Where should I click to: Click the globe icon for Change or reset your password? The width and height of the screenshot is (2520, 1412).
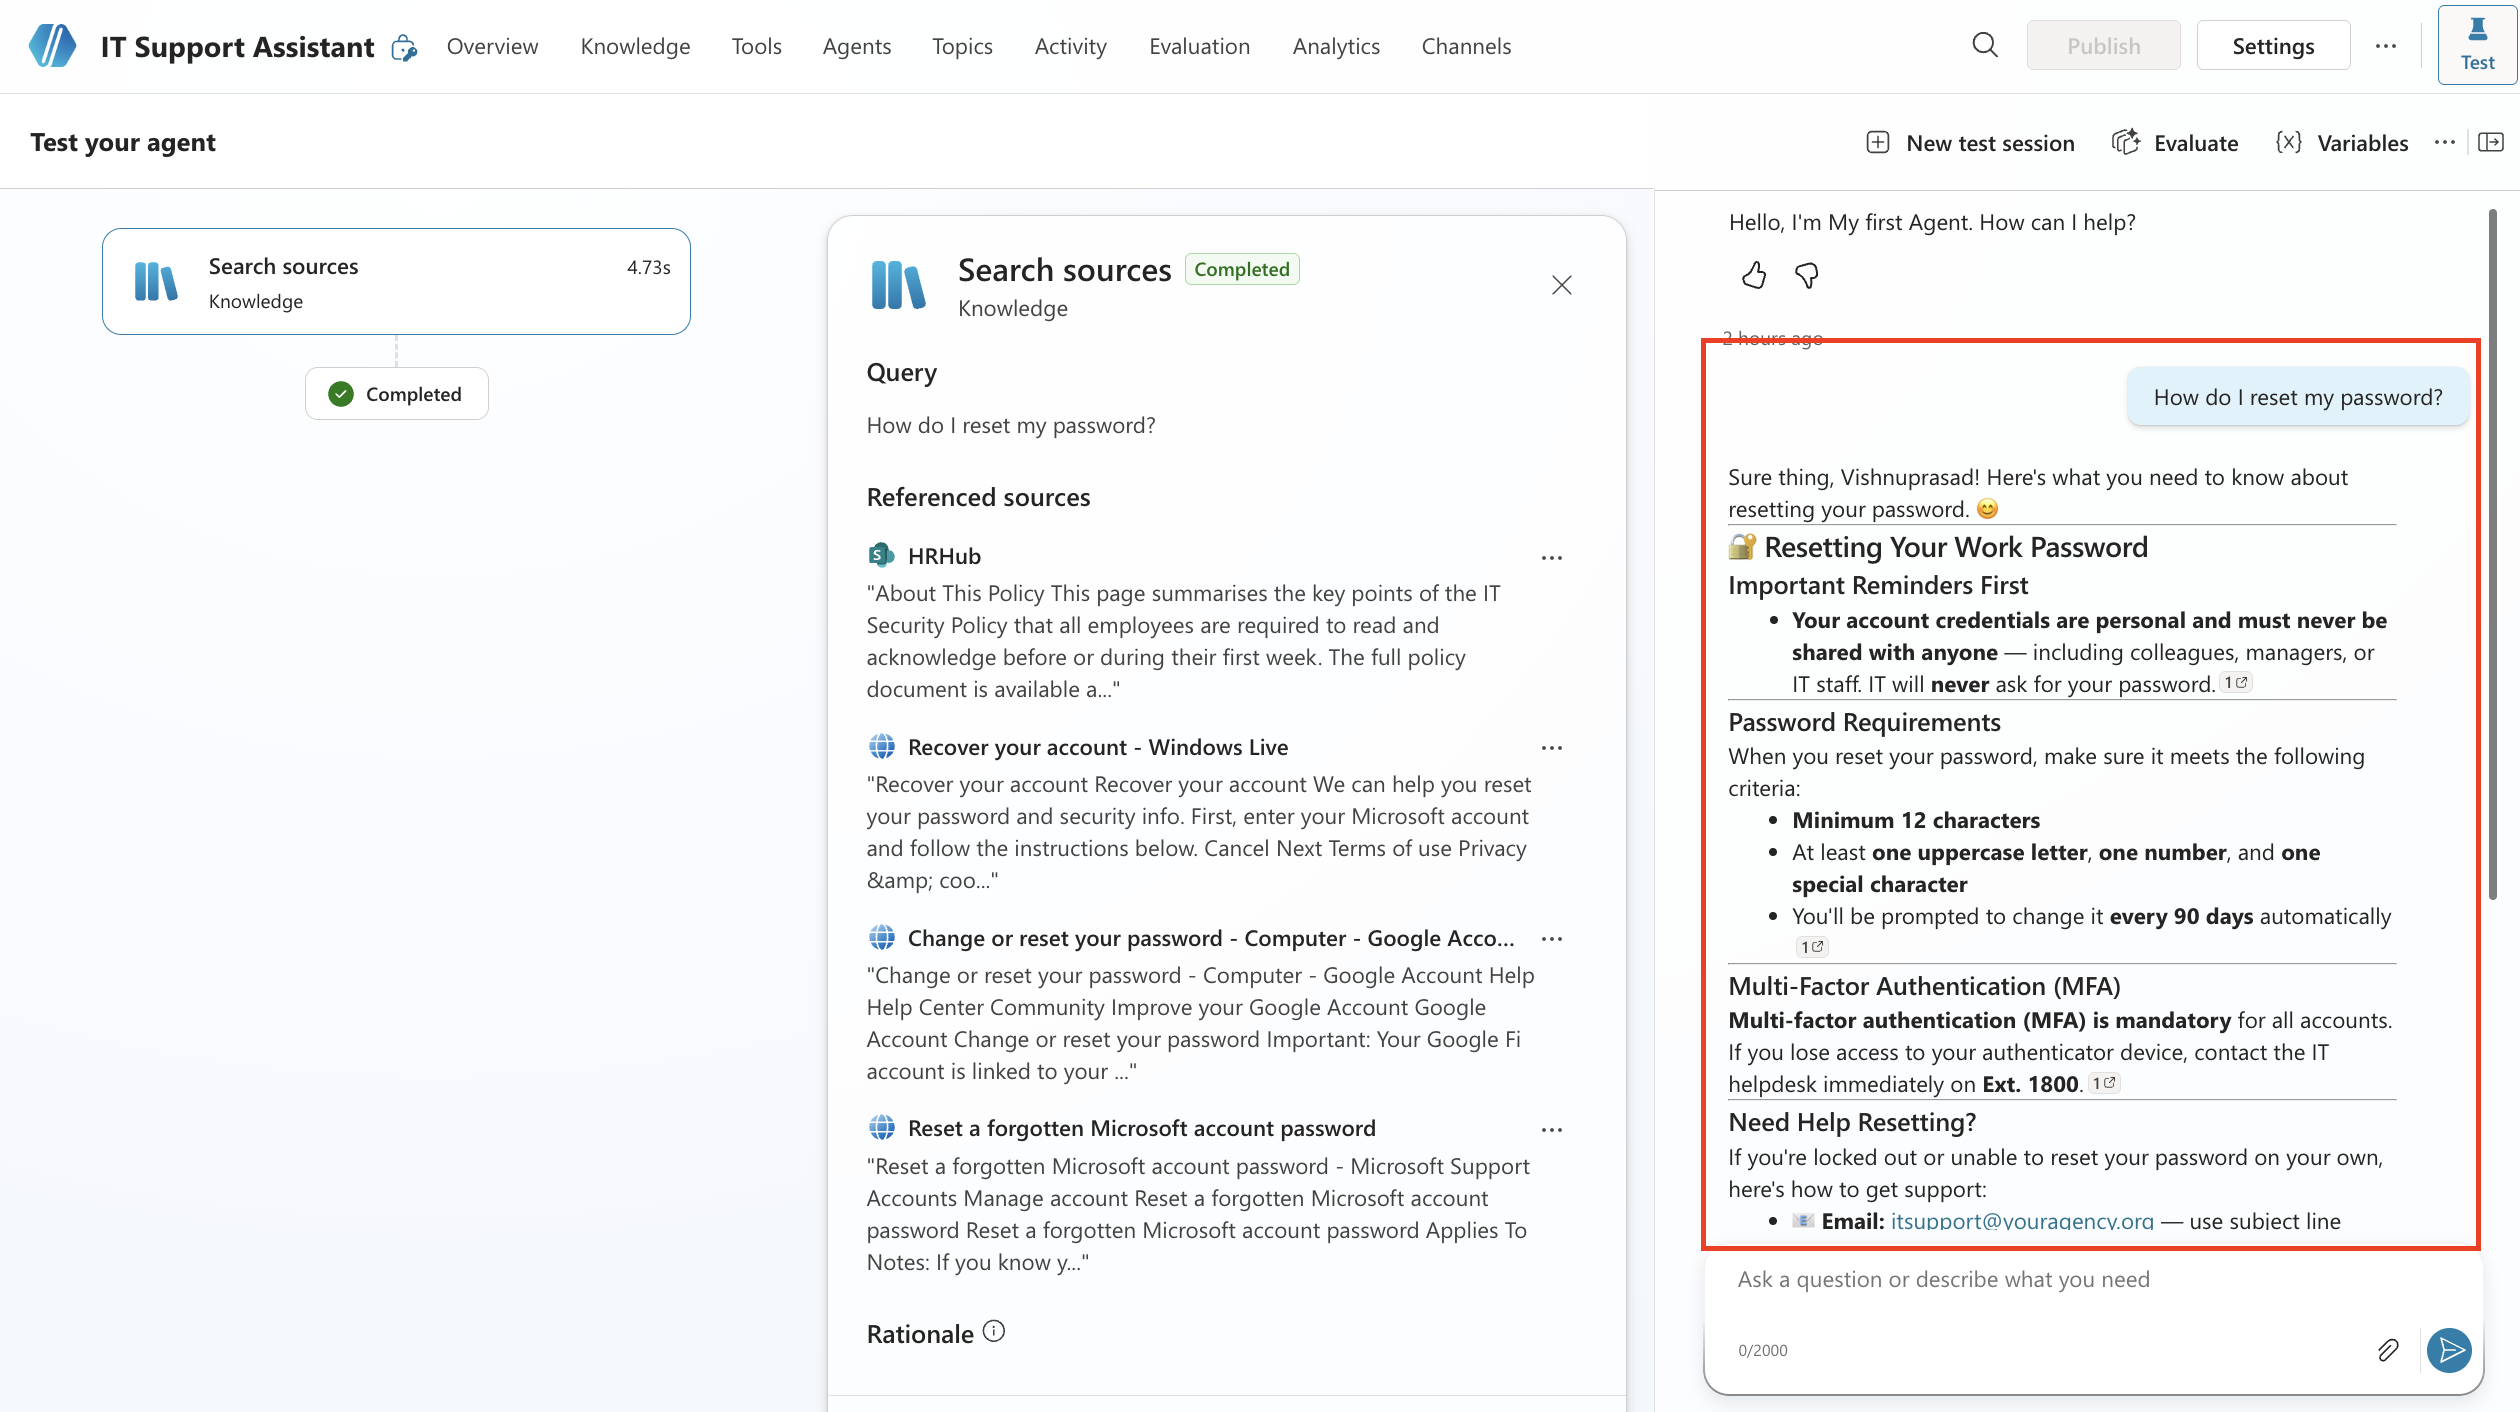point(882,937)
